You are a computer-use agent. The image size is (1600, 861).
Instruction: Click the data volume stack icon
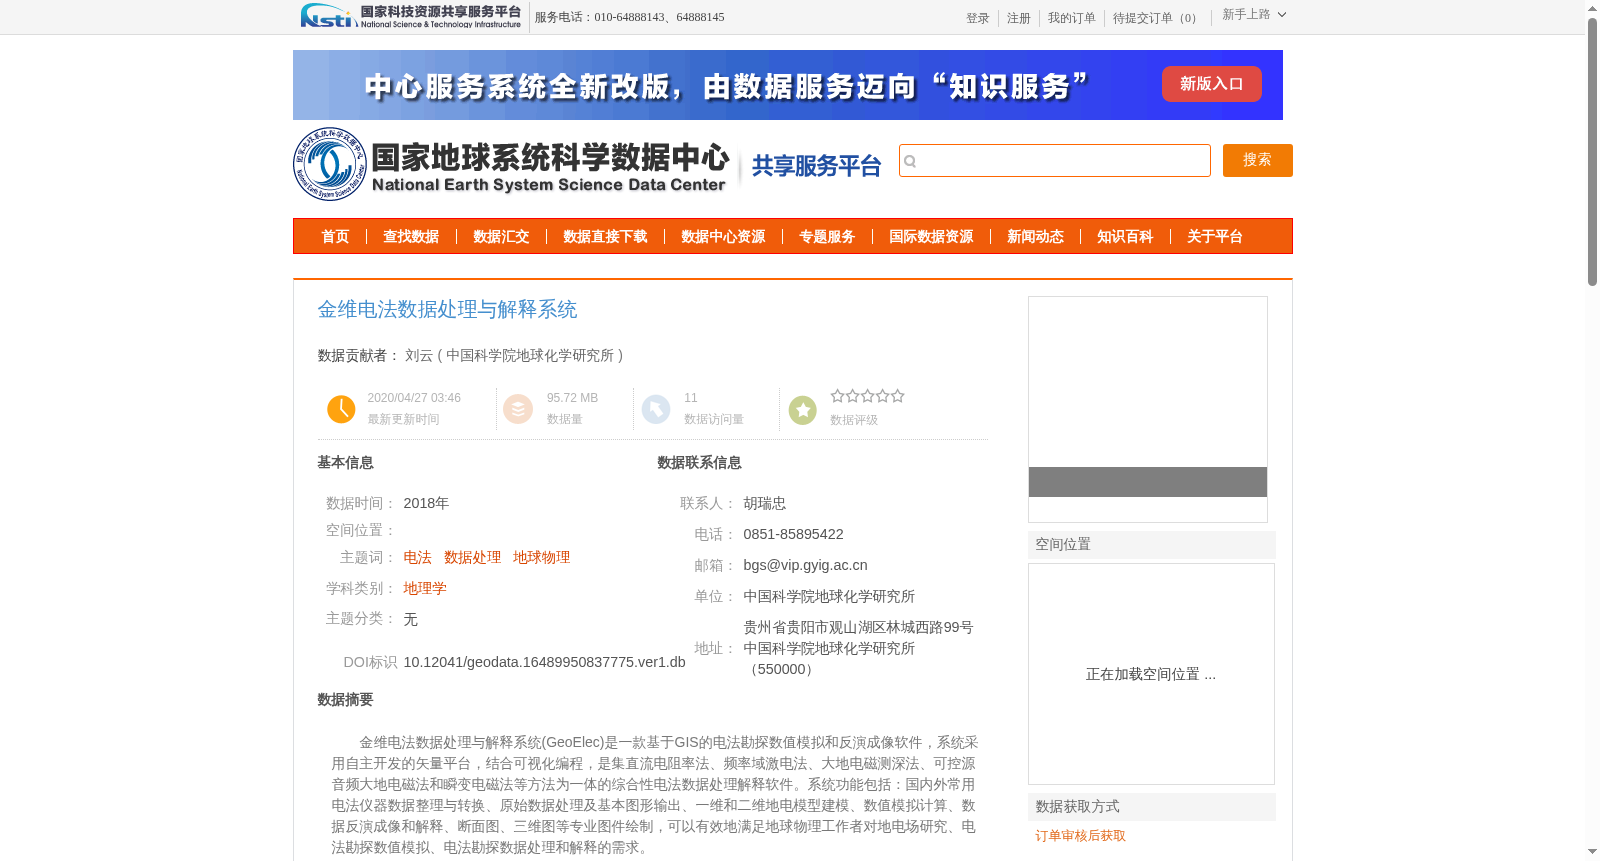click(x=518, y=409)
